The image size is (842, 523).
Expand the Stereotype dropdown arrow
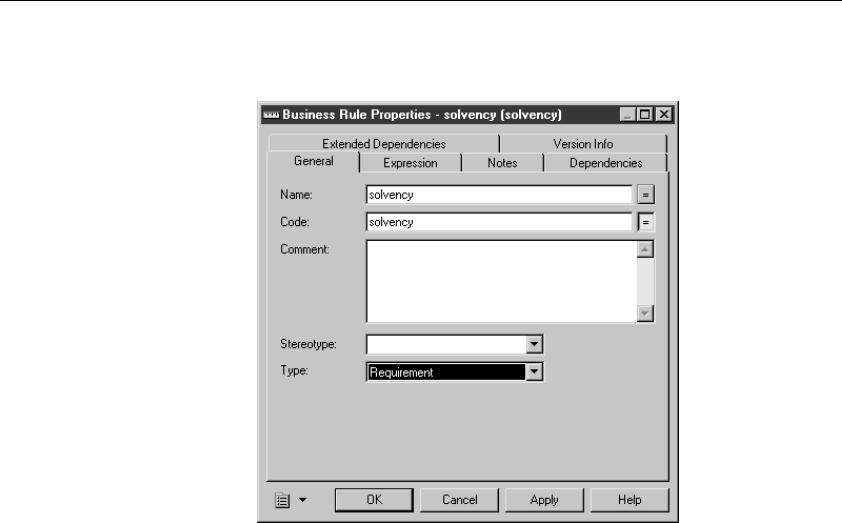click(x=534, y=344)
